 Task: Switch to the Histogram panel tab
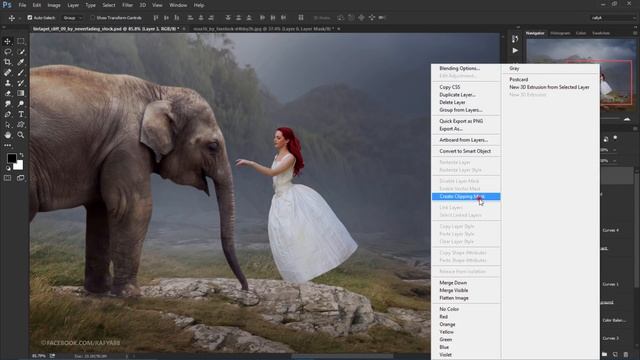click(x=560, y=33)
